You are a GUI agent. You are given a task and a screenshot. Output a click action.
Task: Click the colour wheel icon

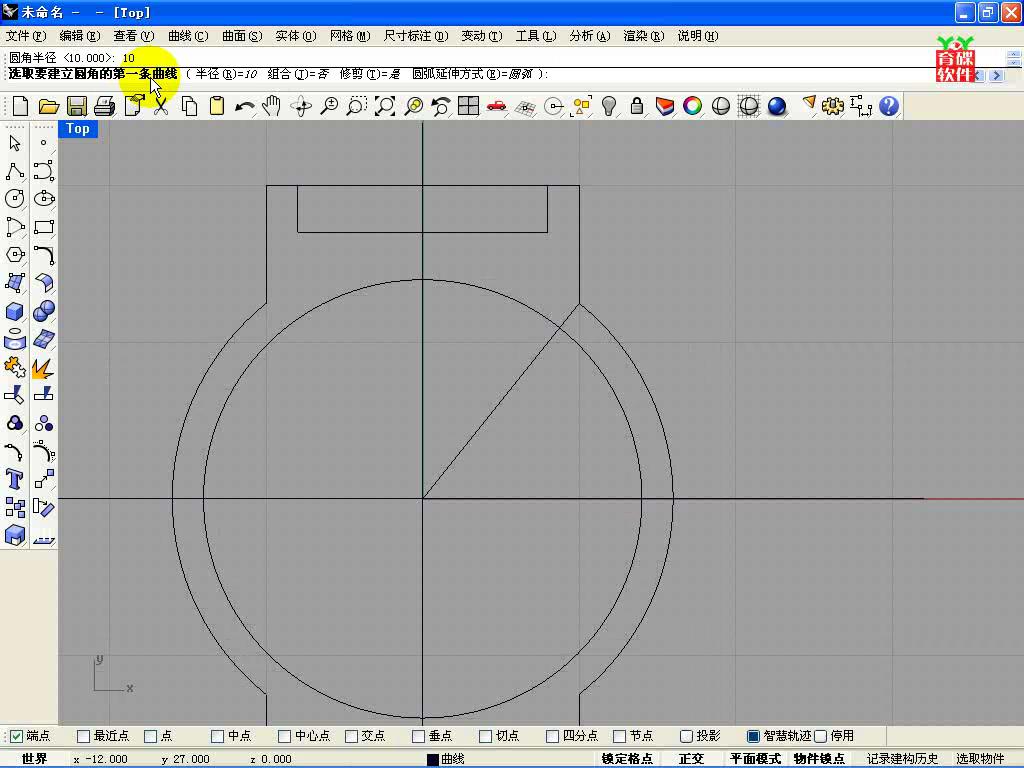click(x=692, y=106)
